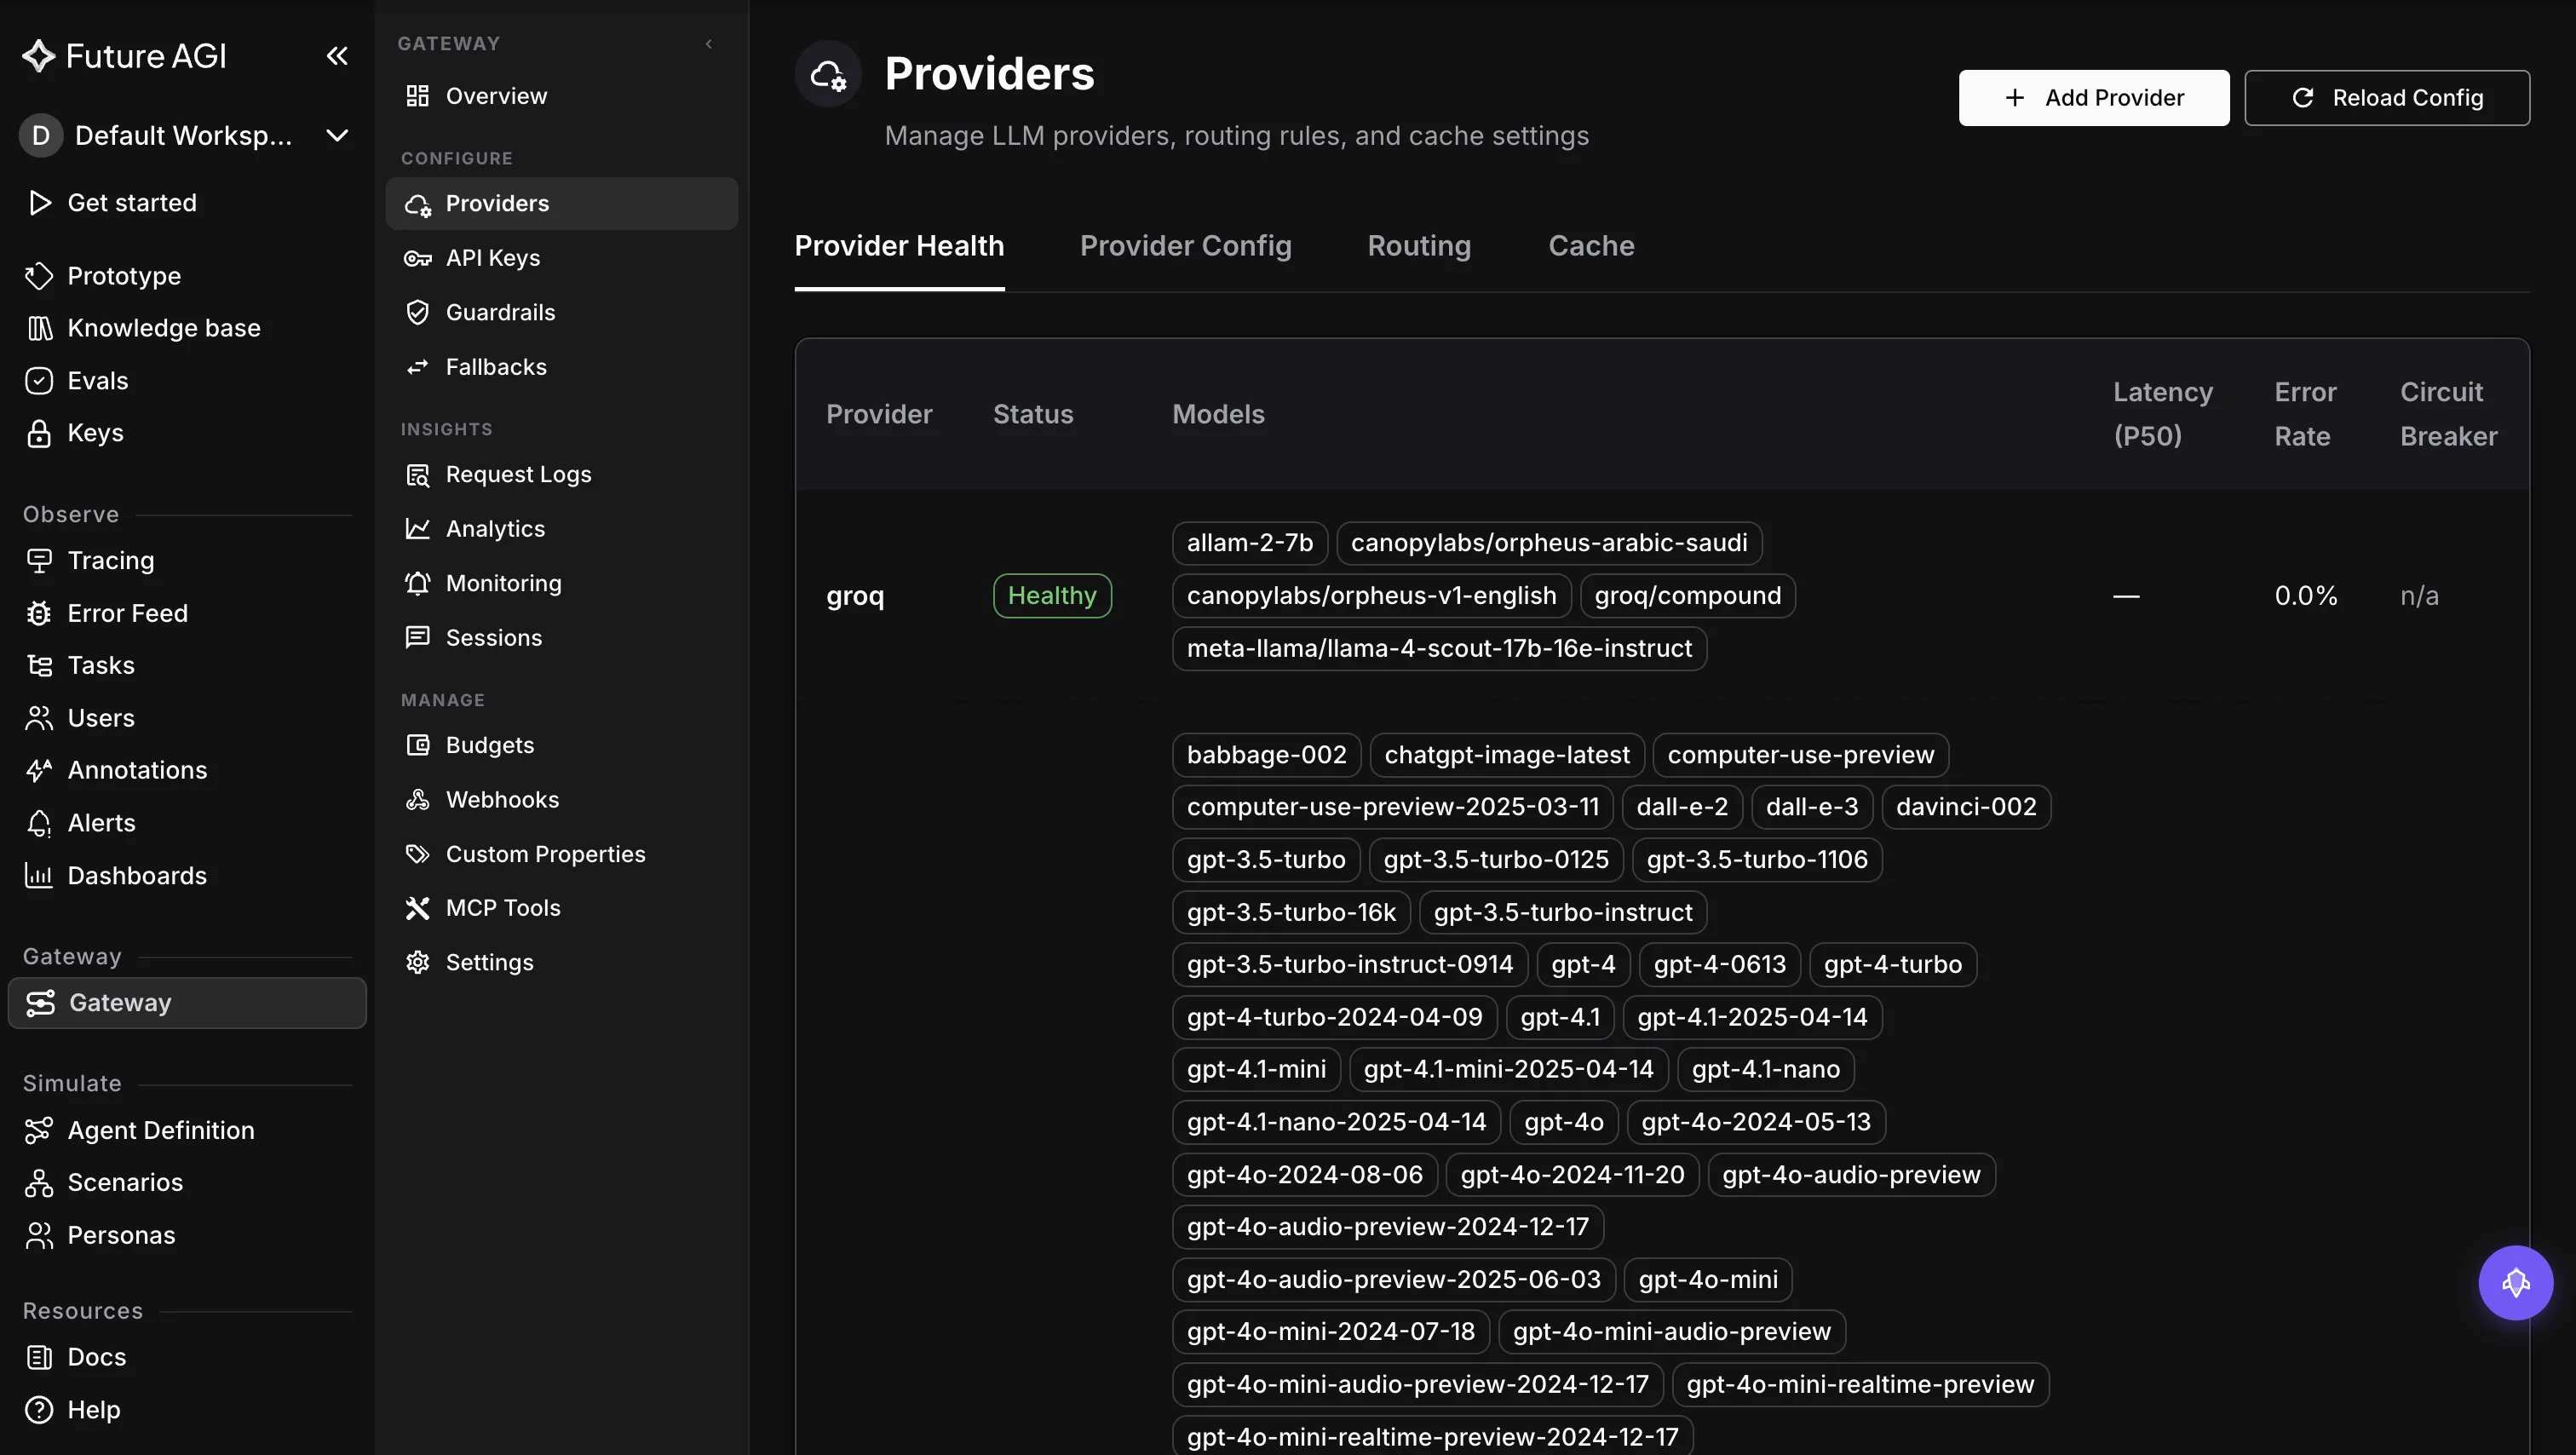Open Docs icon in Resources
The image size is (2576, 1455).
pos(39,1357)
